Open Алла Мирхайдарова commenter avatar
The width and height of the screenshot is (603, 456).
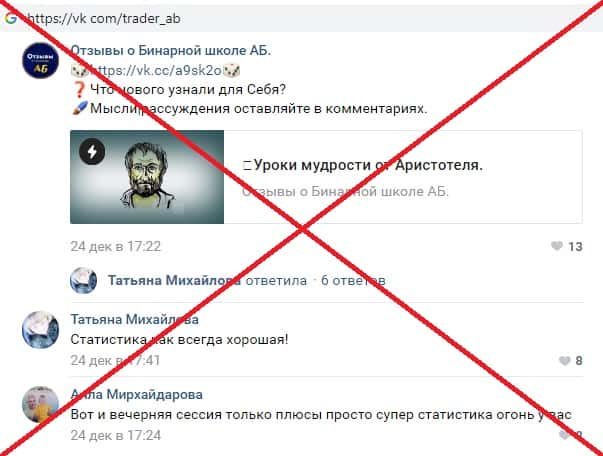pos(40,404)
